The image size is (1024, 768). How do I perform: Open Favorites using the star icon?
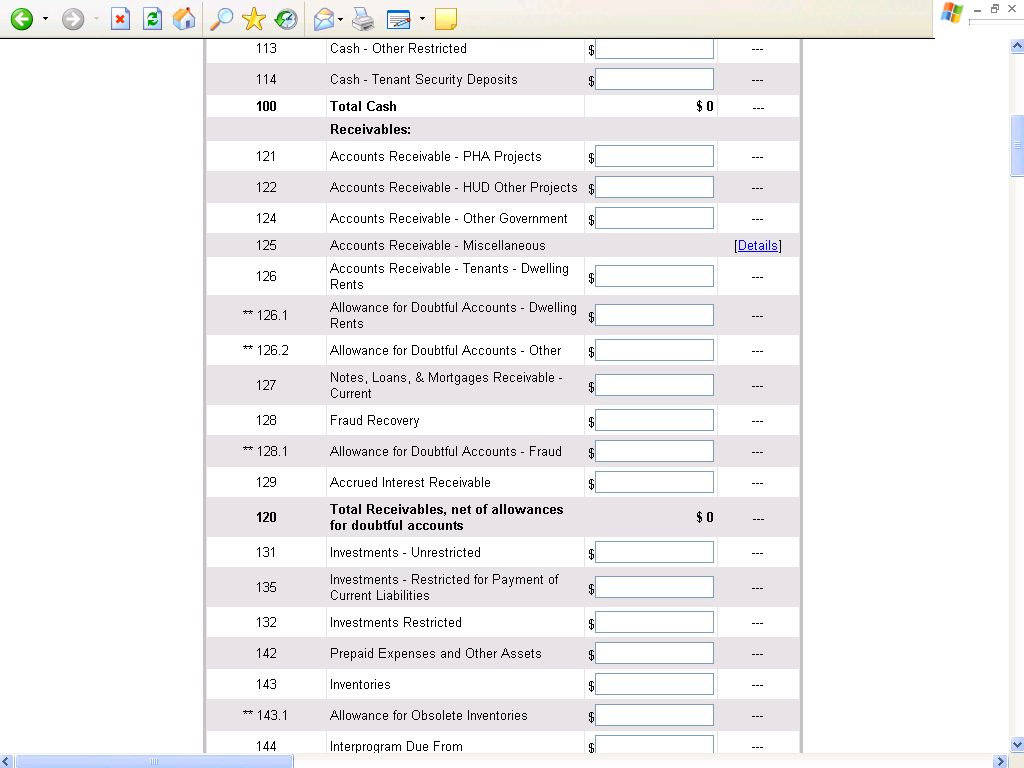pyautogui.click(x=254, y=19)
